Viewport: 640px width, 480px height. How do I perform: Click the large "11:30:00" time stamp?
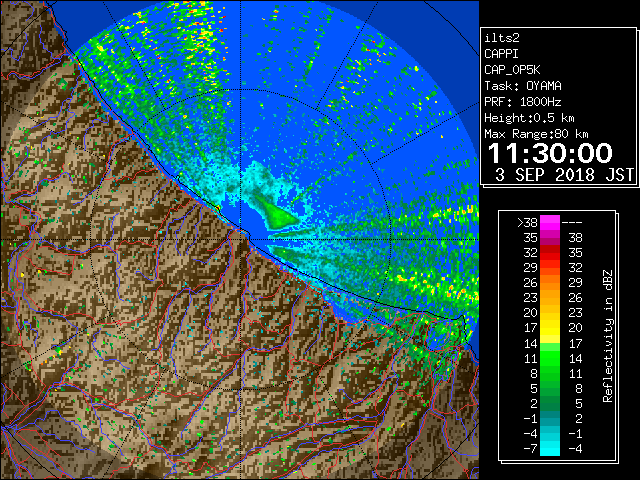click(550, 153)
